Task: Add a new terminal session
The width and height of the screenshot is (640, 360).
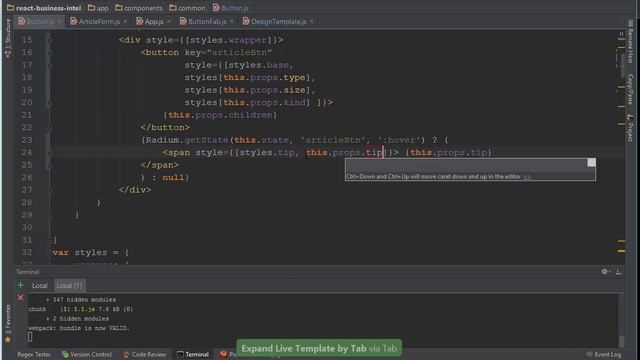Action: coord(20,285)
